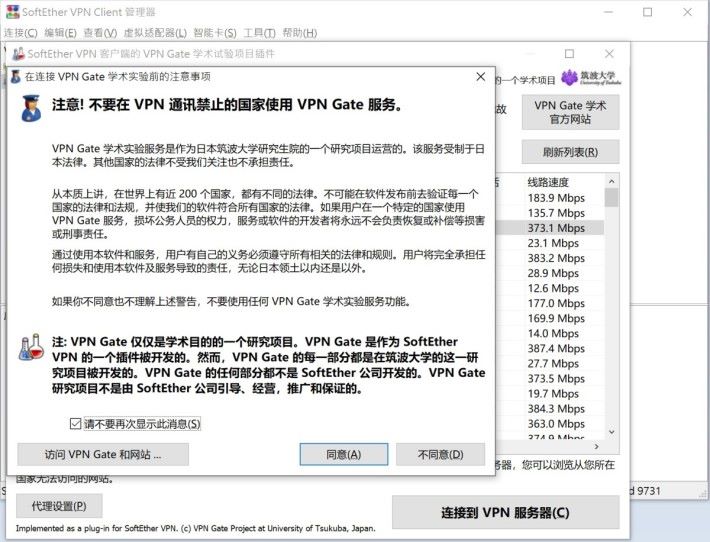Select the server row with 177.0 Mbps
Screen dimensions: 710x542
coord(549,303)
